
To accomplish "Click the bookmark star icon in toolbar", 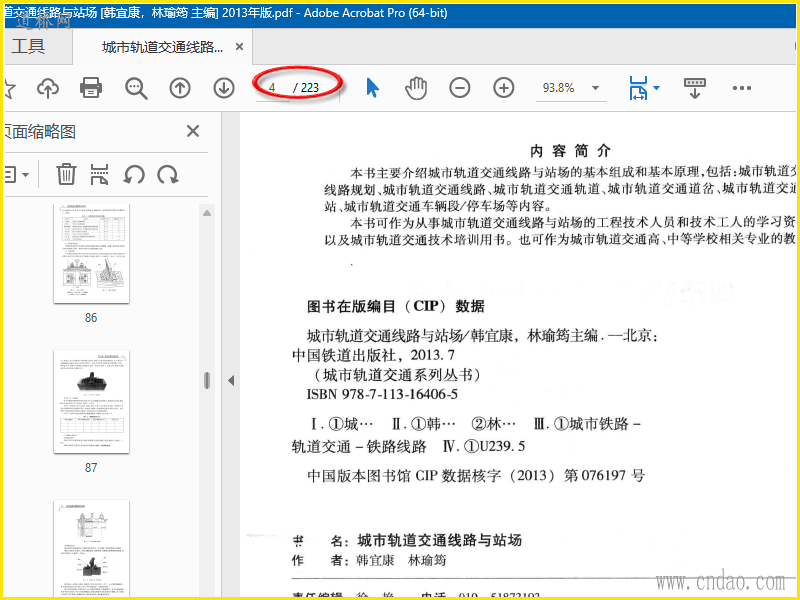I will [10, 89].
